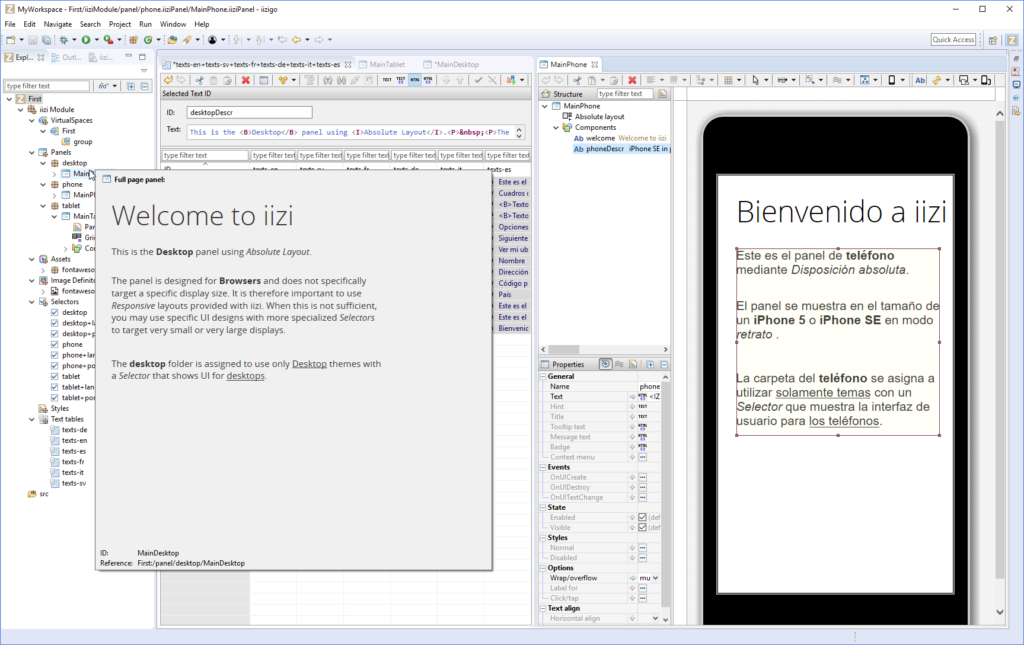This screenshot has height=645, width=1024.
Task: Click the Save icon in main toolbar
Action: click(33, 40)
